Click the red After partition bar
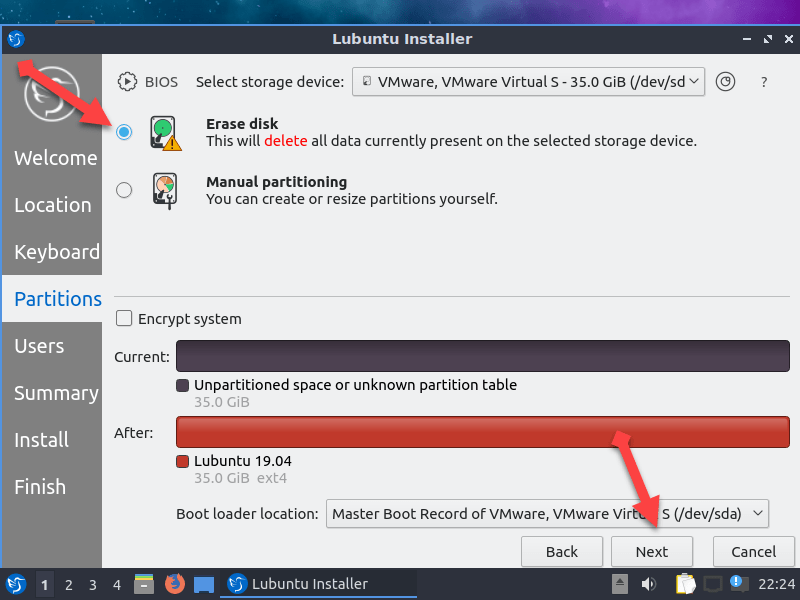Screen dimensions: 800x600 (x=482, y=432)
